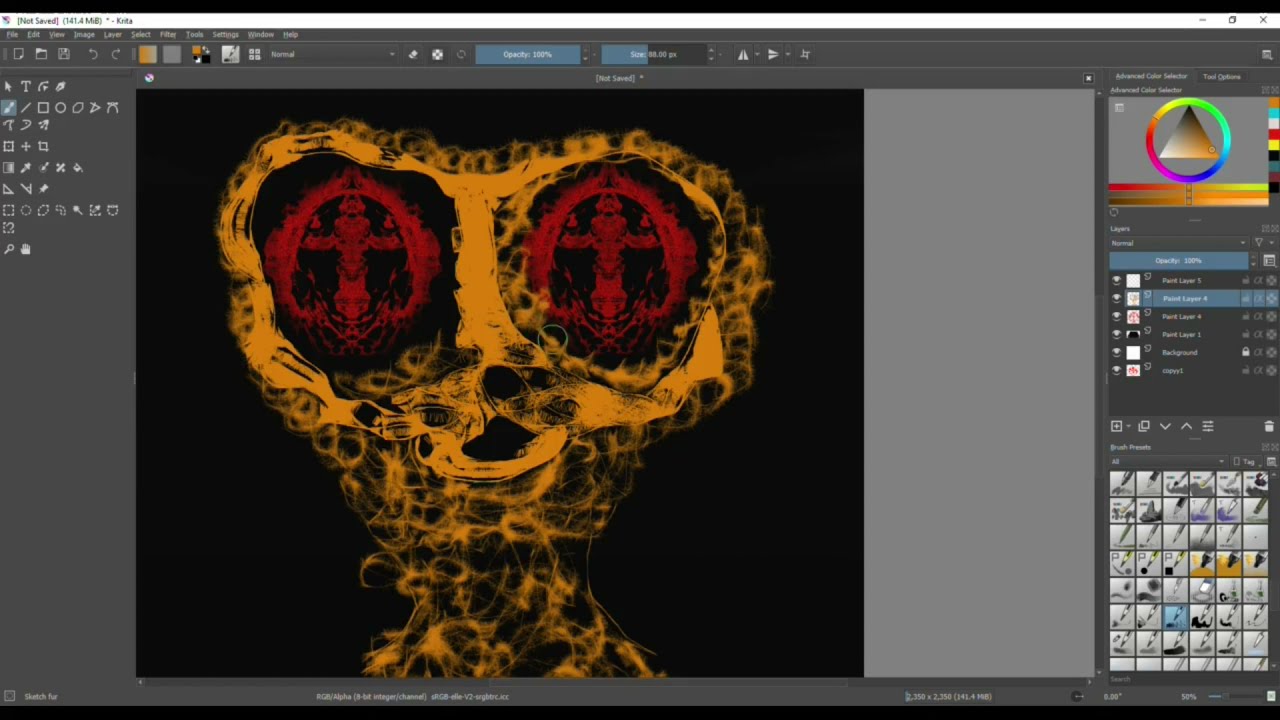Image resolution: width=1280 pixels, height=720 pixels.
Task: Open the Layer menu
Action: point(113,34)
